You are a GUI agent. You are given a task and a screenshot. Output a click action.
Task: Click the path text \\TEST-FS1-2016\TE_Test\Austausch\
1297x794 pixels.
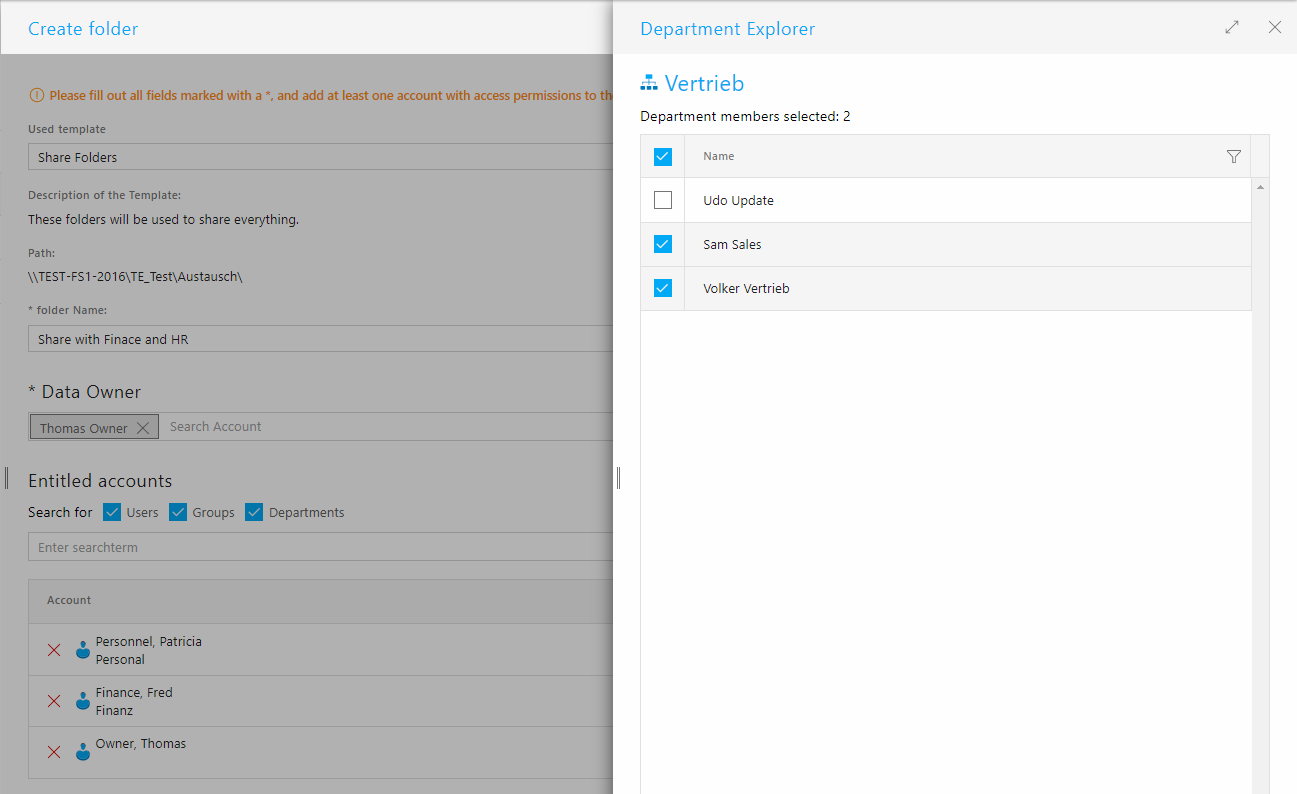click(135, 276)
